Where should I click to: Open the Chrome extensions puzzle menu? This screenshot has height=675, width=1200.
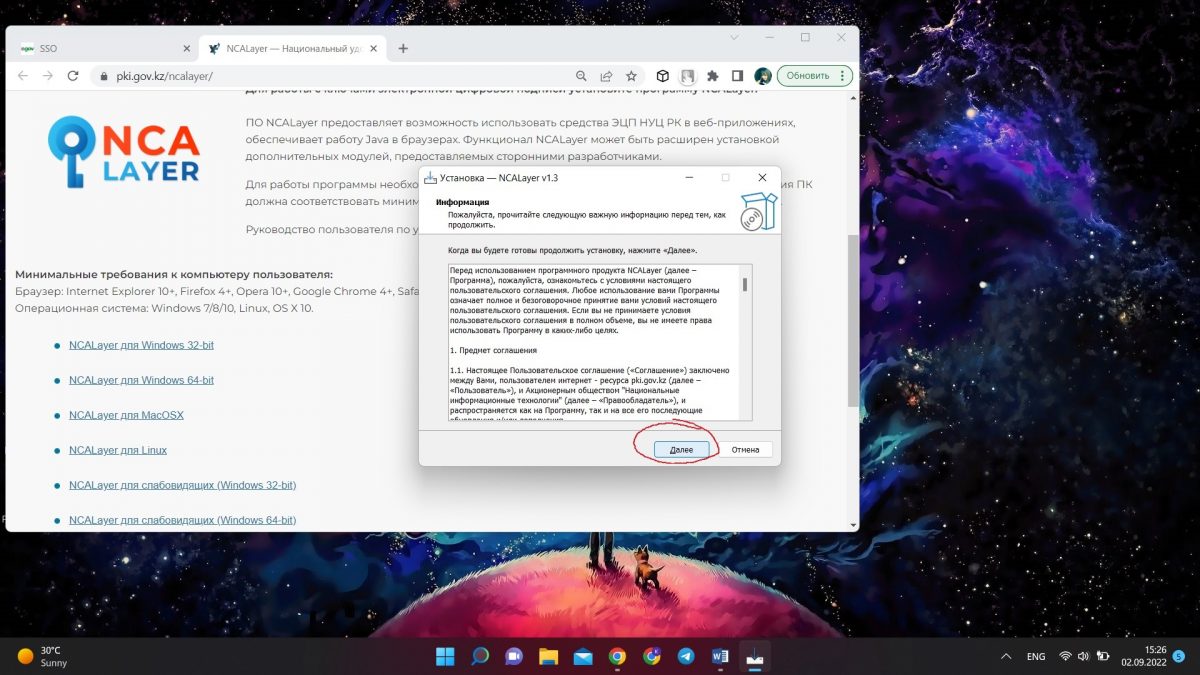click(x=712, y=76)
